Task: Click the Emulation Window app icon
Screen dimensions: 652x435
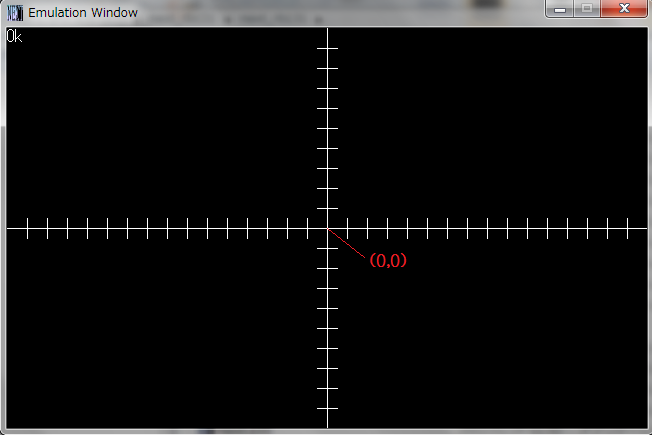Action: [15, 13]
